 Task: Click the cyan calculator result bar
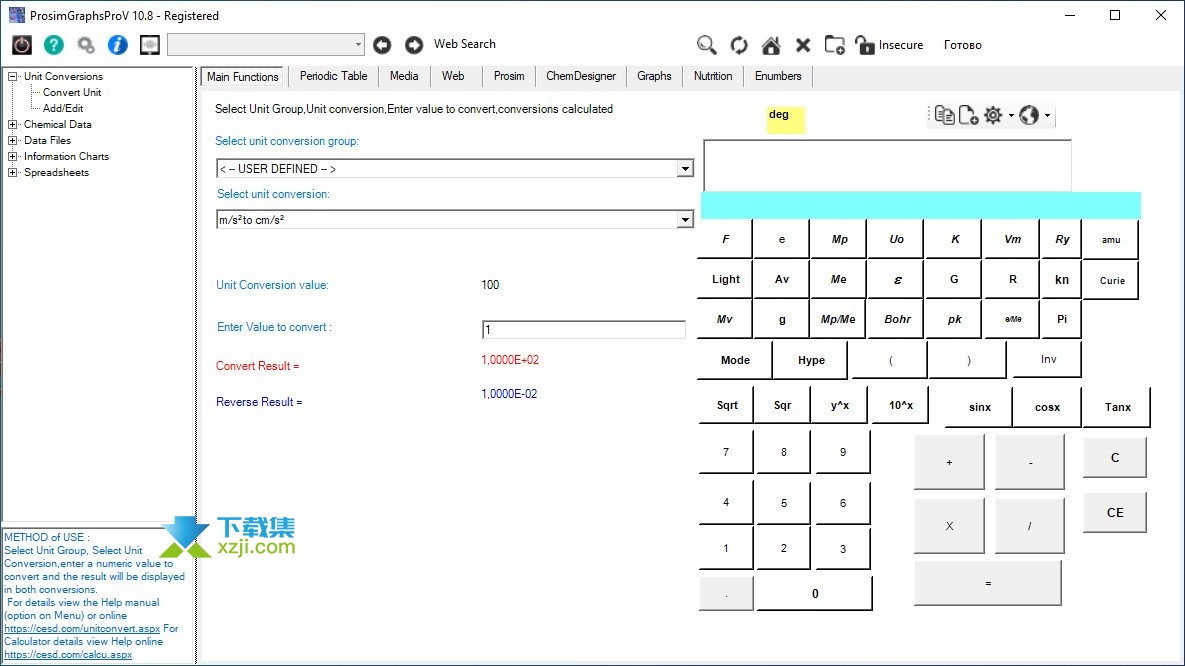[920, 206]
